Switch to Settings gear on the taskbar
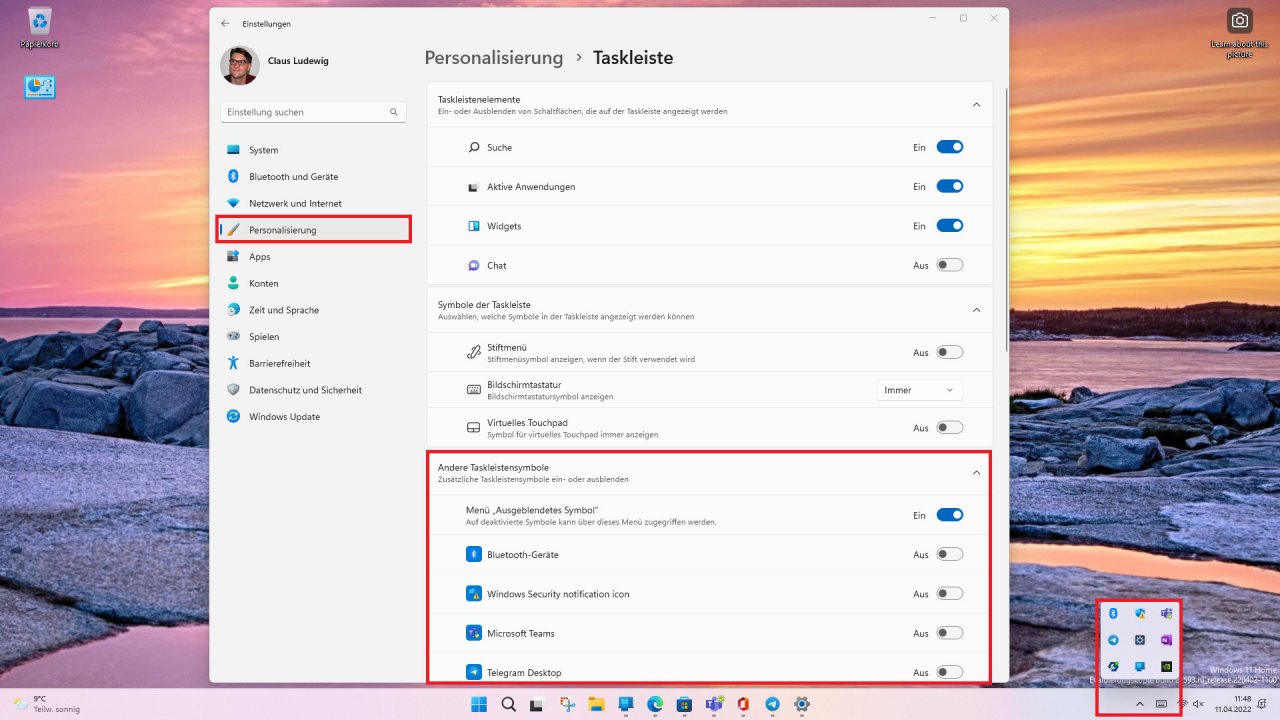The image size is (1280, 720). [802, 704]
